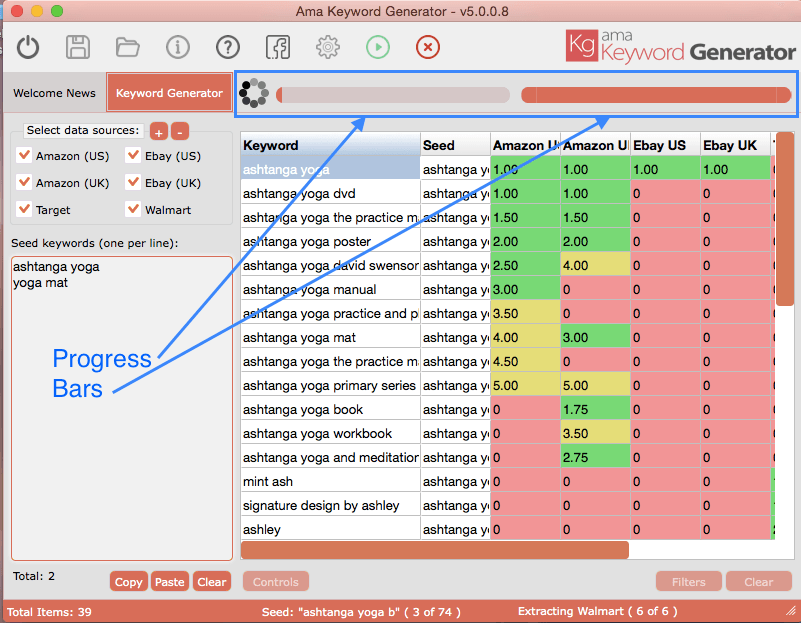Clear the seed keywords list
801x623 pixels.
click(x=211, y=582)
